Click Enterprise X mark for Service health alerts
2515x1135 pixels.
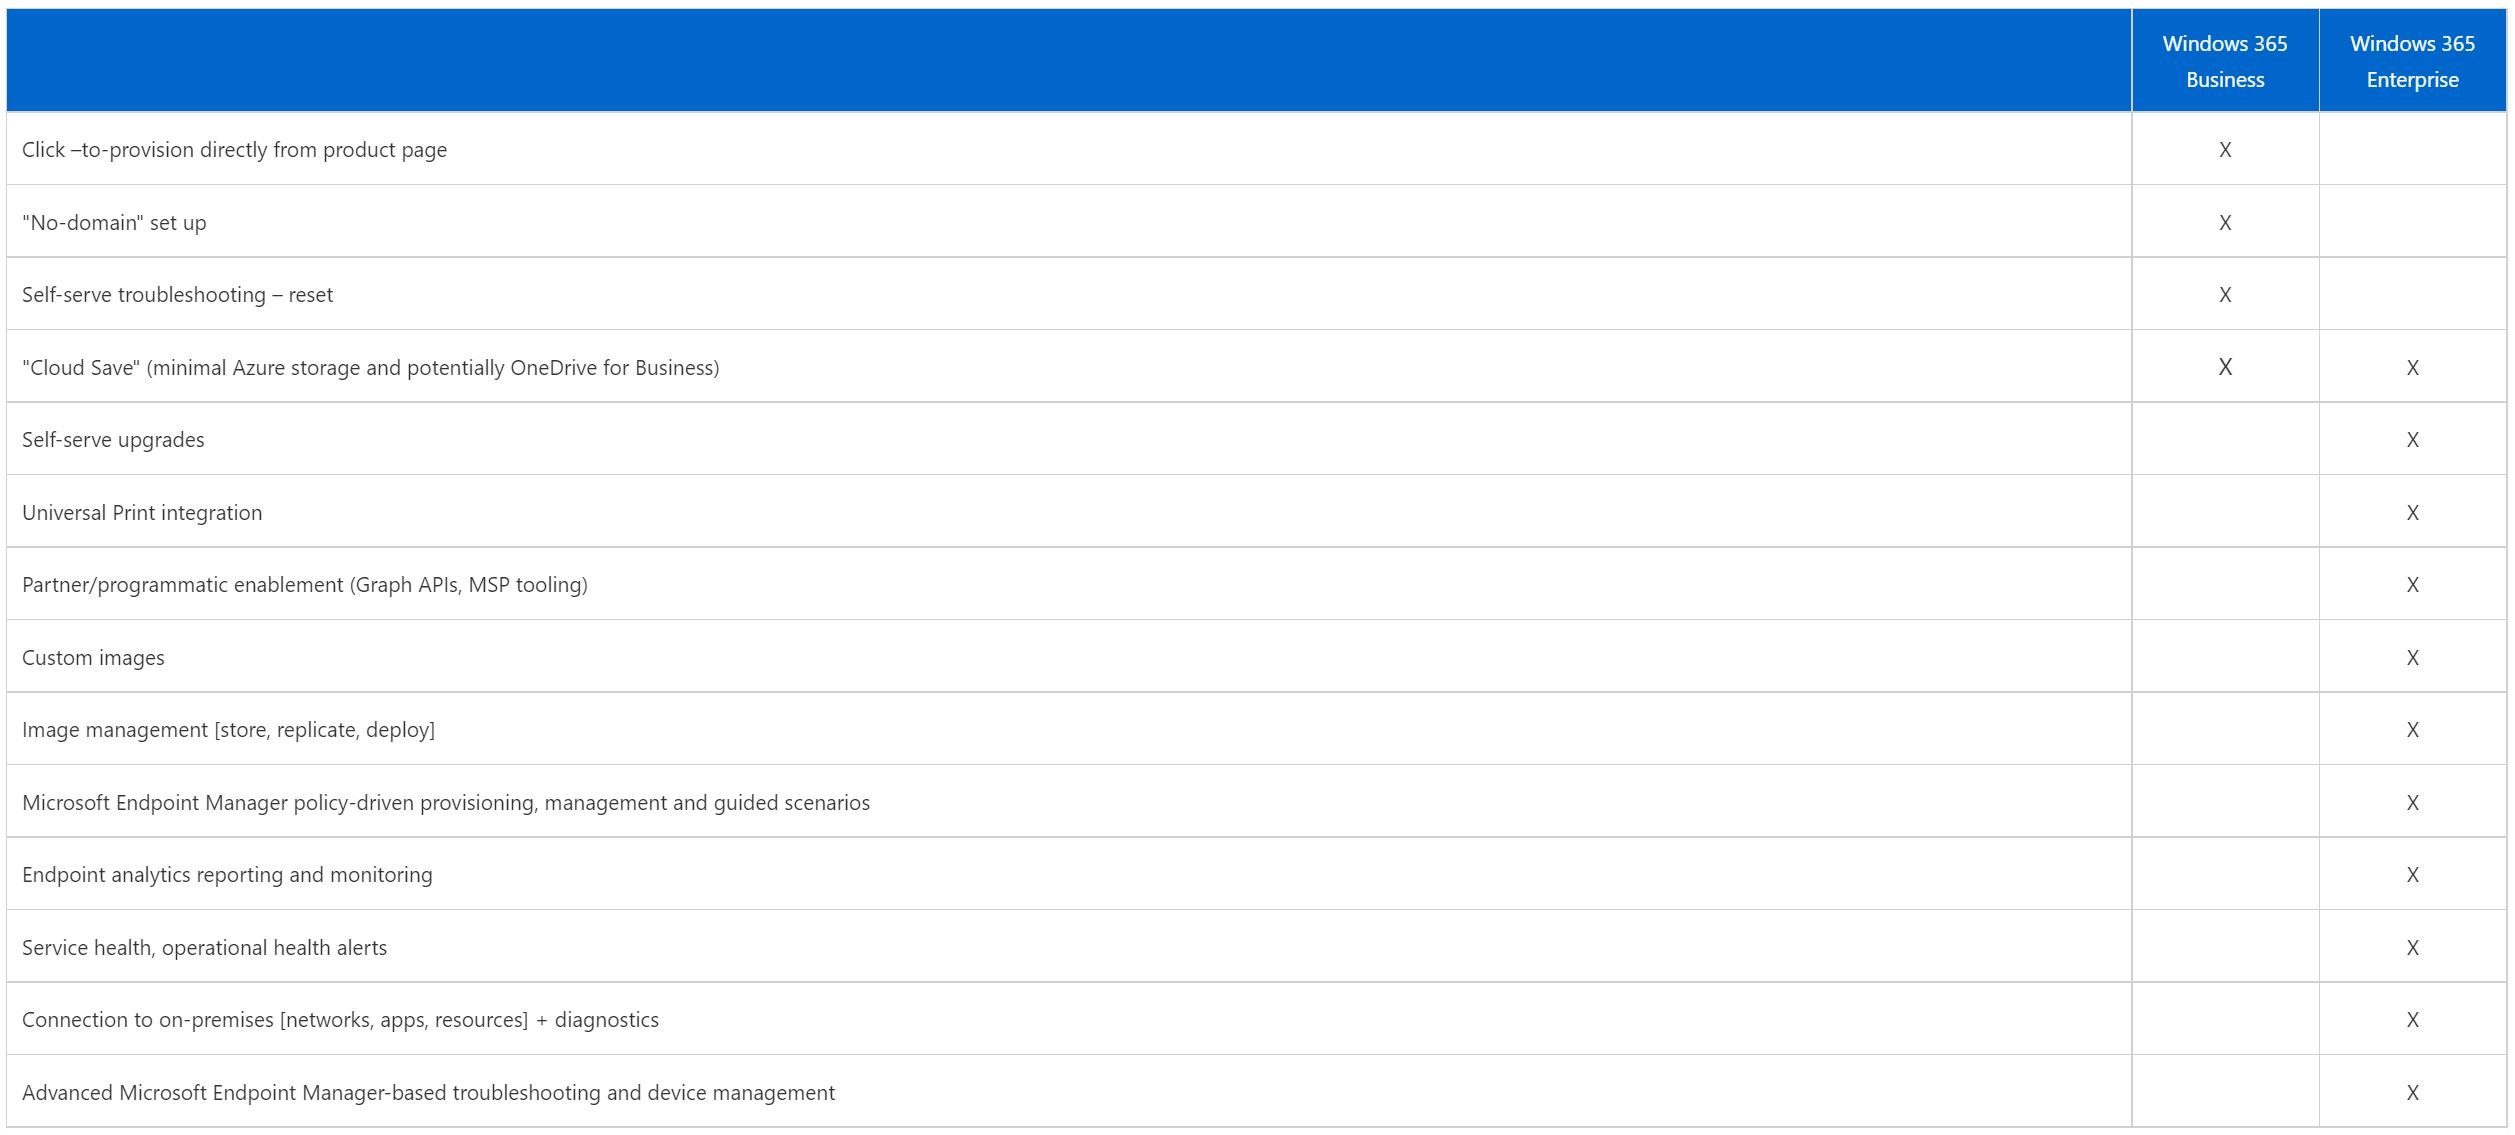(x=2412, y=948)
